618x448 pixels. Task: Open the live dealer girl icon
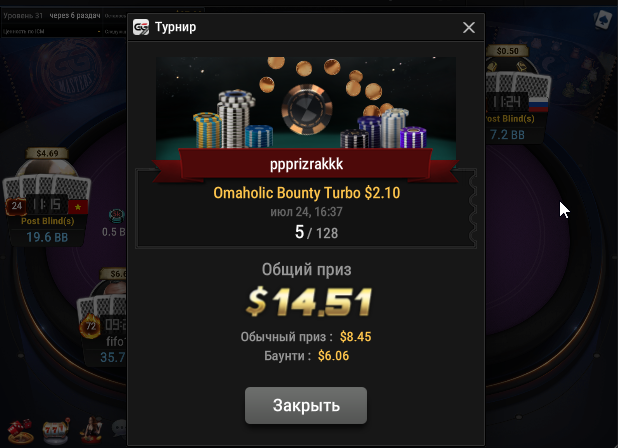(x=91, y=430)
